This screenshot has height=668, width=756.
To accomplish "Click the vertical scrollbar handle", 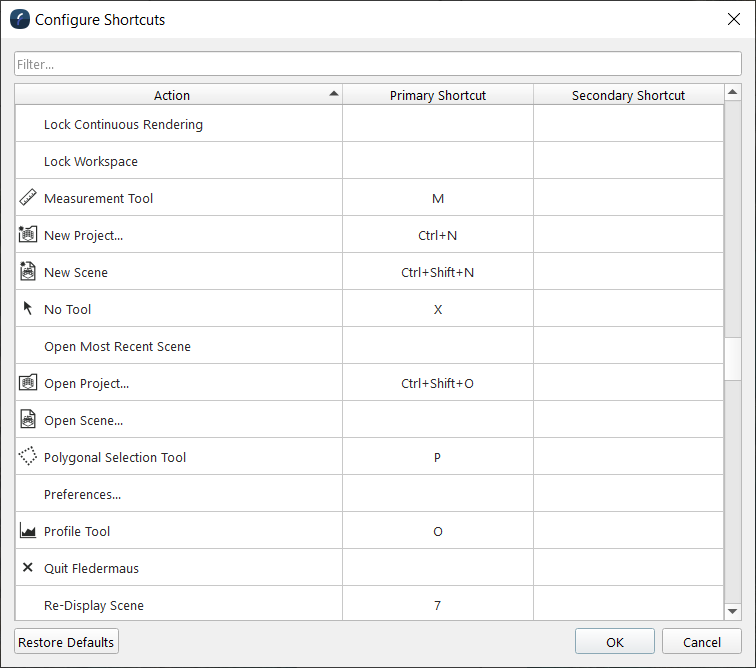I will coord(733,358).
